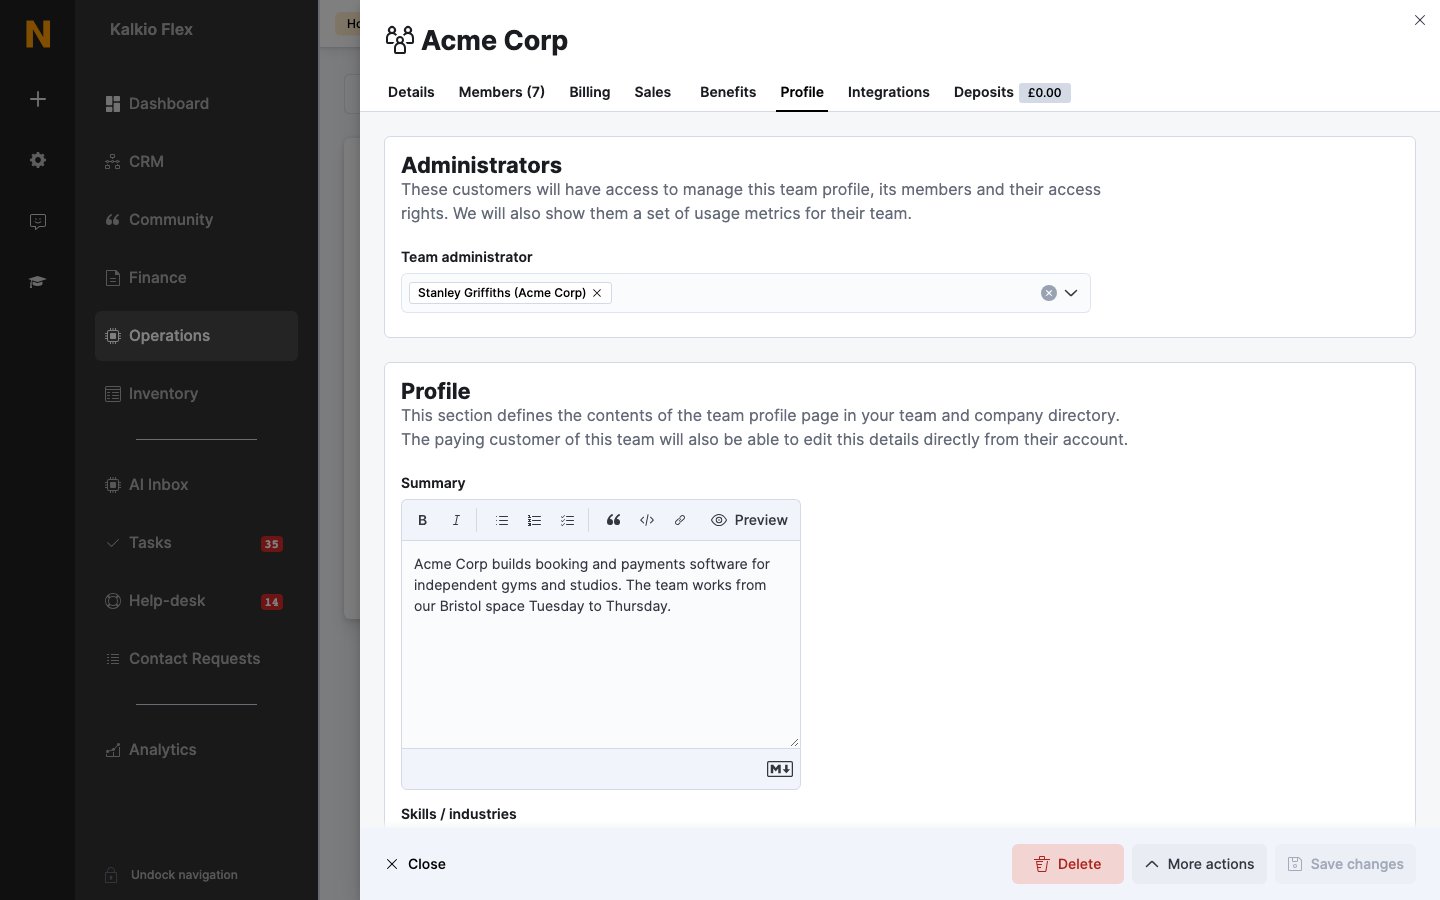Open settings gear in left rail

(38, 160)
